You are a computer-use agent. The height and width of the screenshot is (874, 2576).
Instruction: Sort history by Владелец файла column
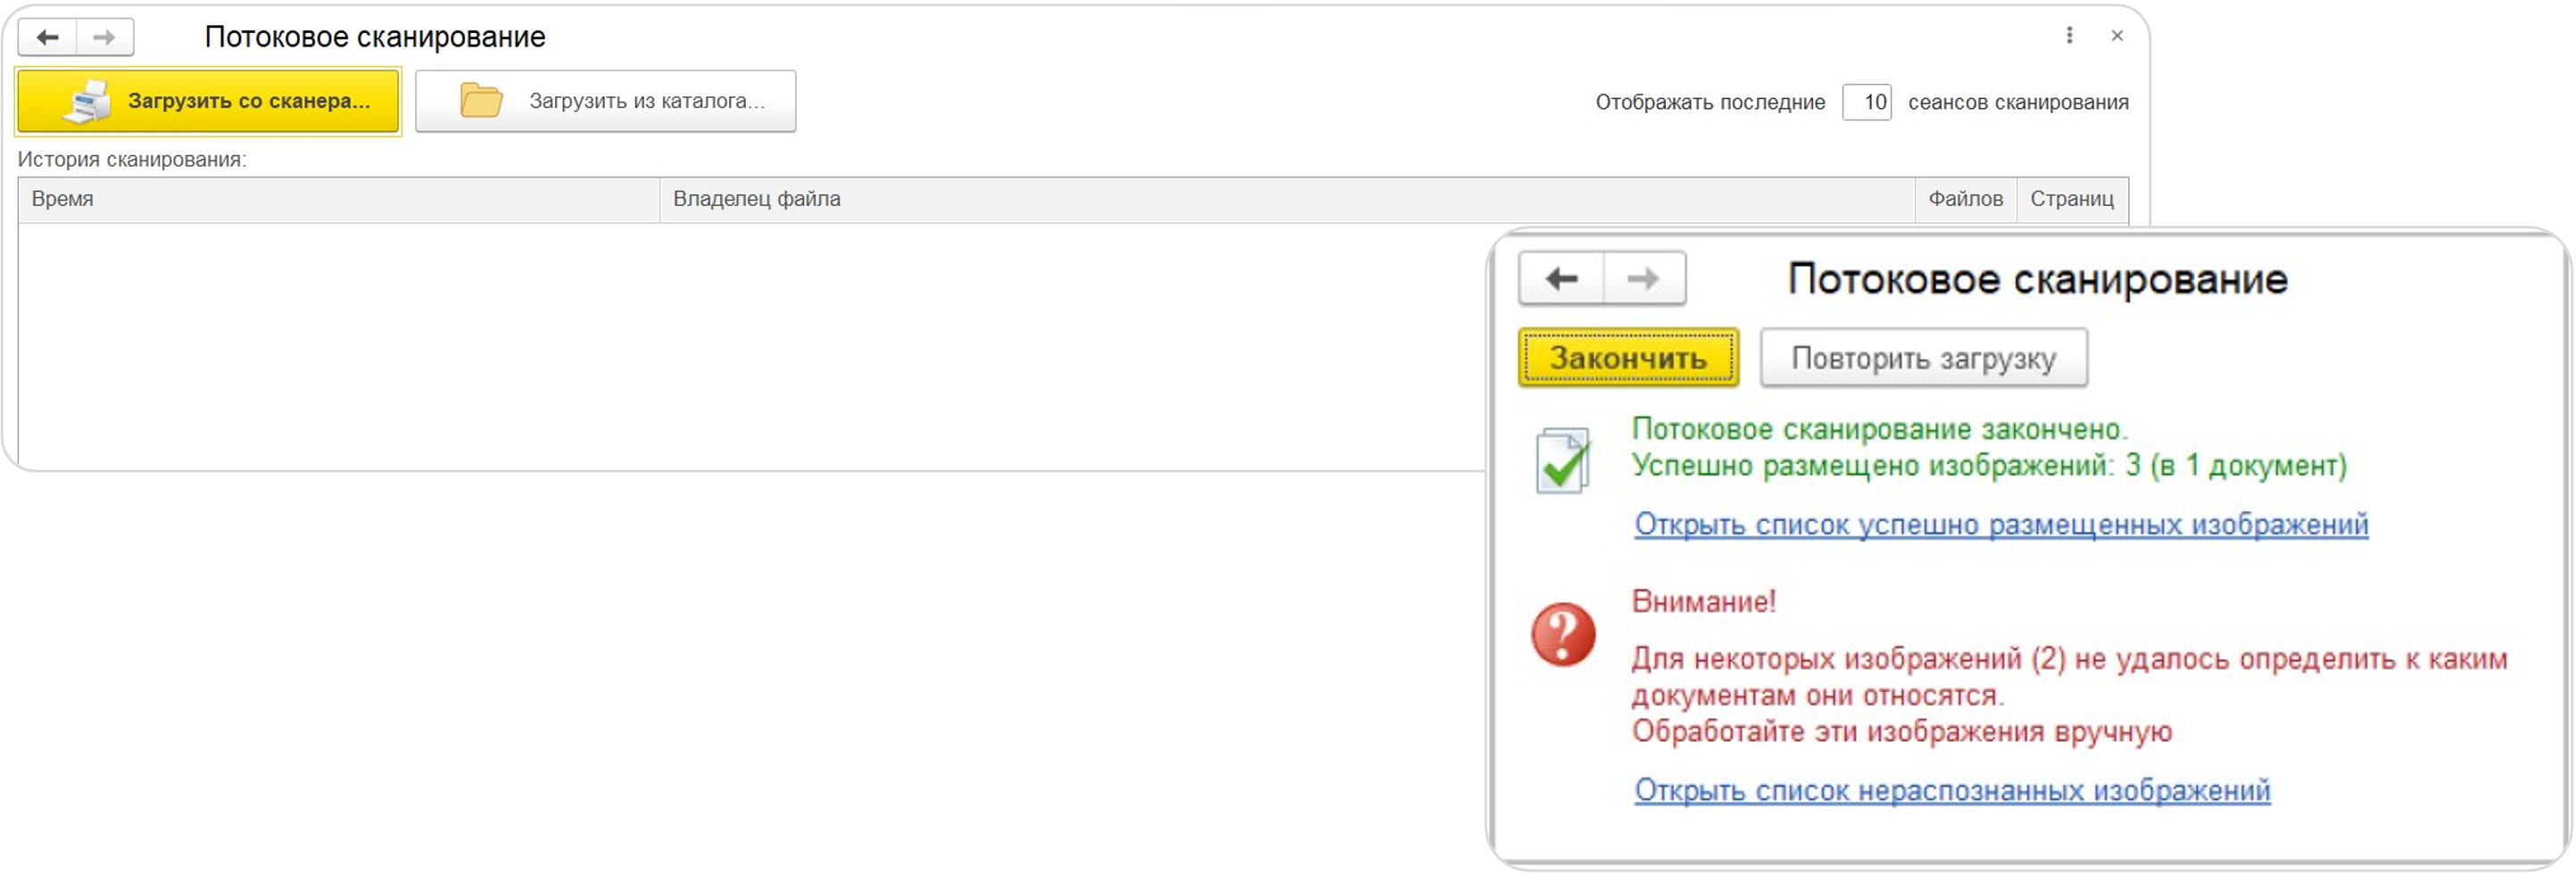(1287, 199)
